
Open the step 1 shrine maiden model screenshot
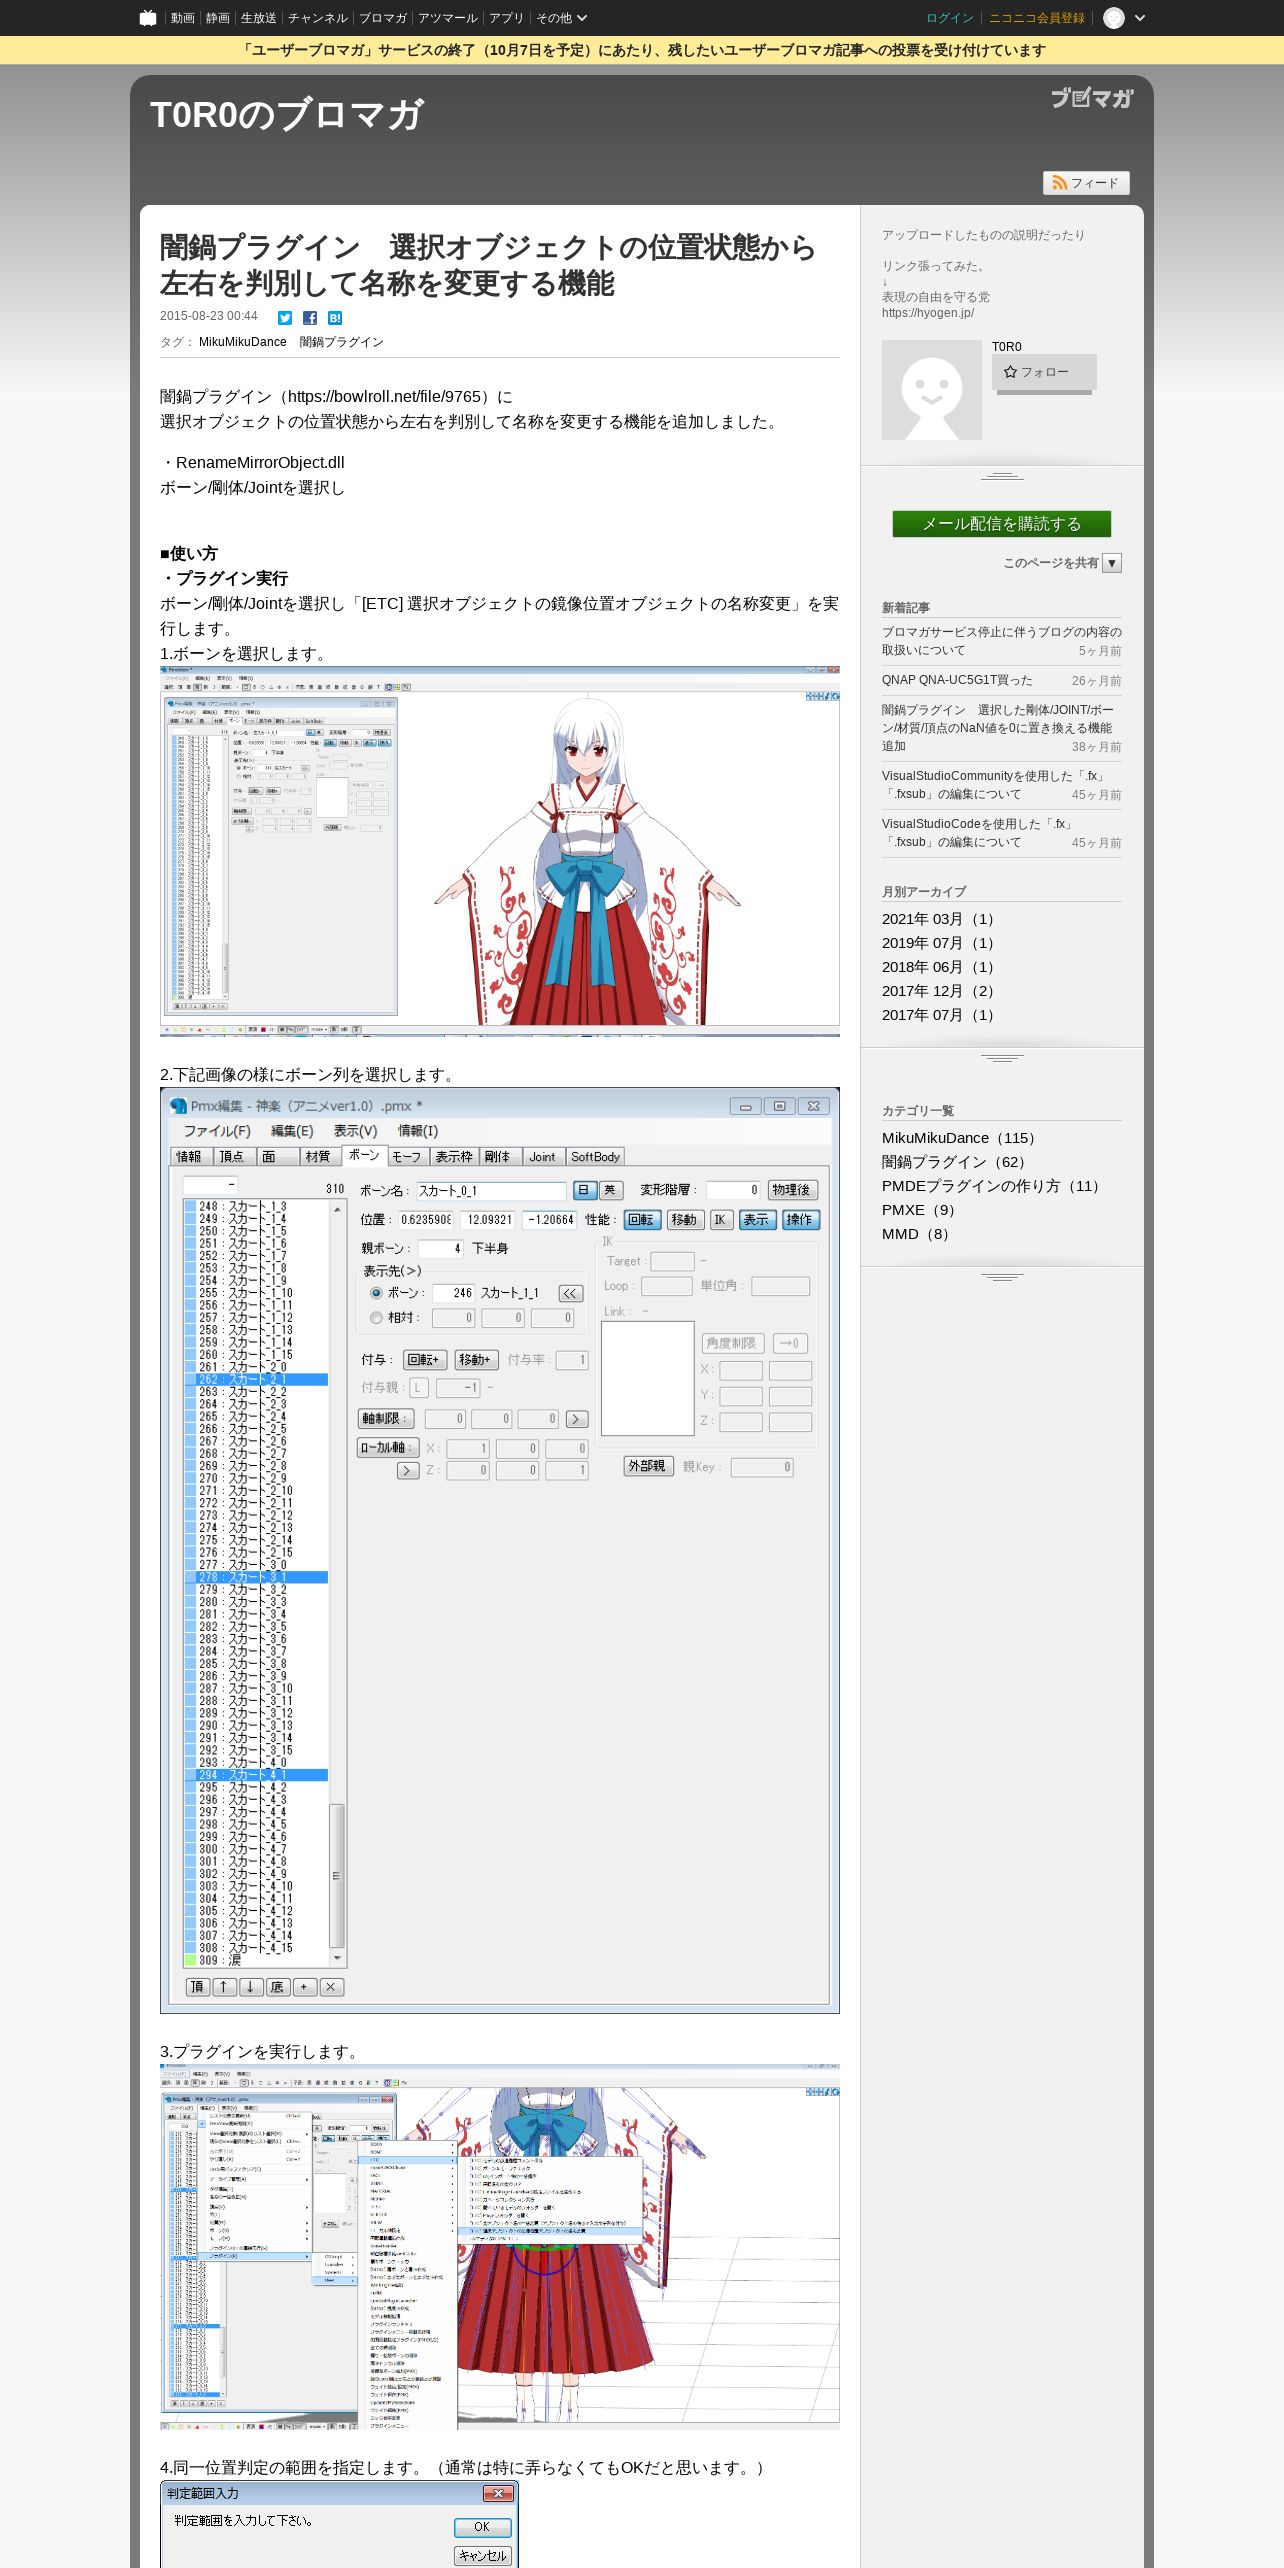500,851
